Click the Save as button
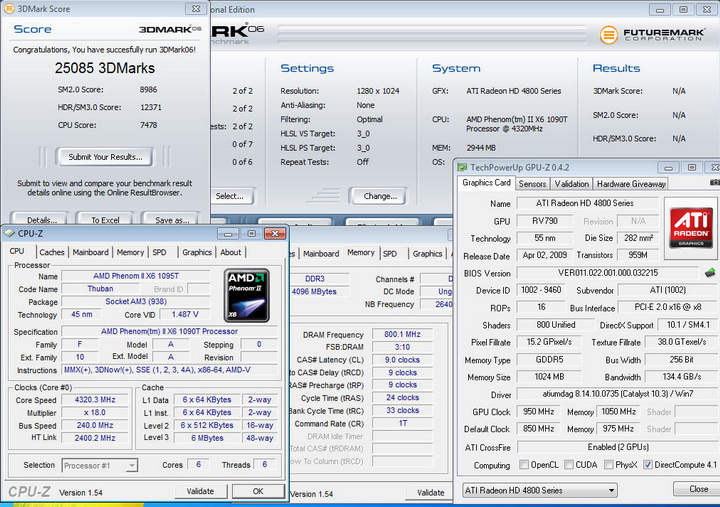Image resolution: width=720 pixels, height=507 pixels. pyautogui.click(x=172, y=219)
